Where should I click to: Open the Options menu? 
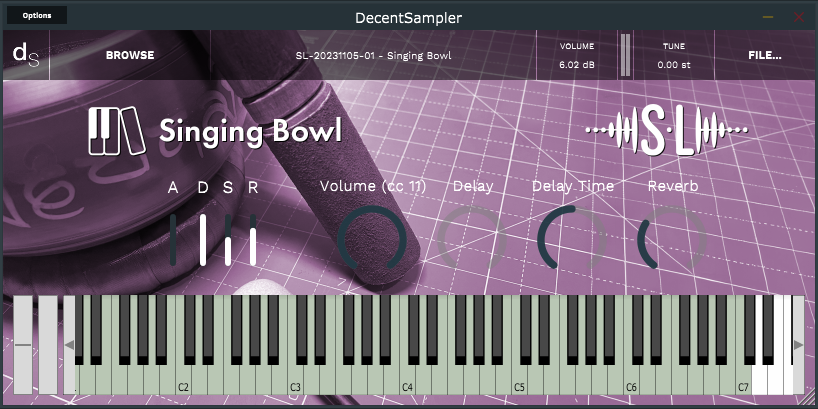coord(37,15)
